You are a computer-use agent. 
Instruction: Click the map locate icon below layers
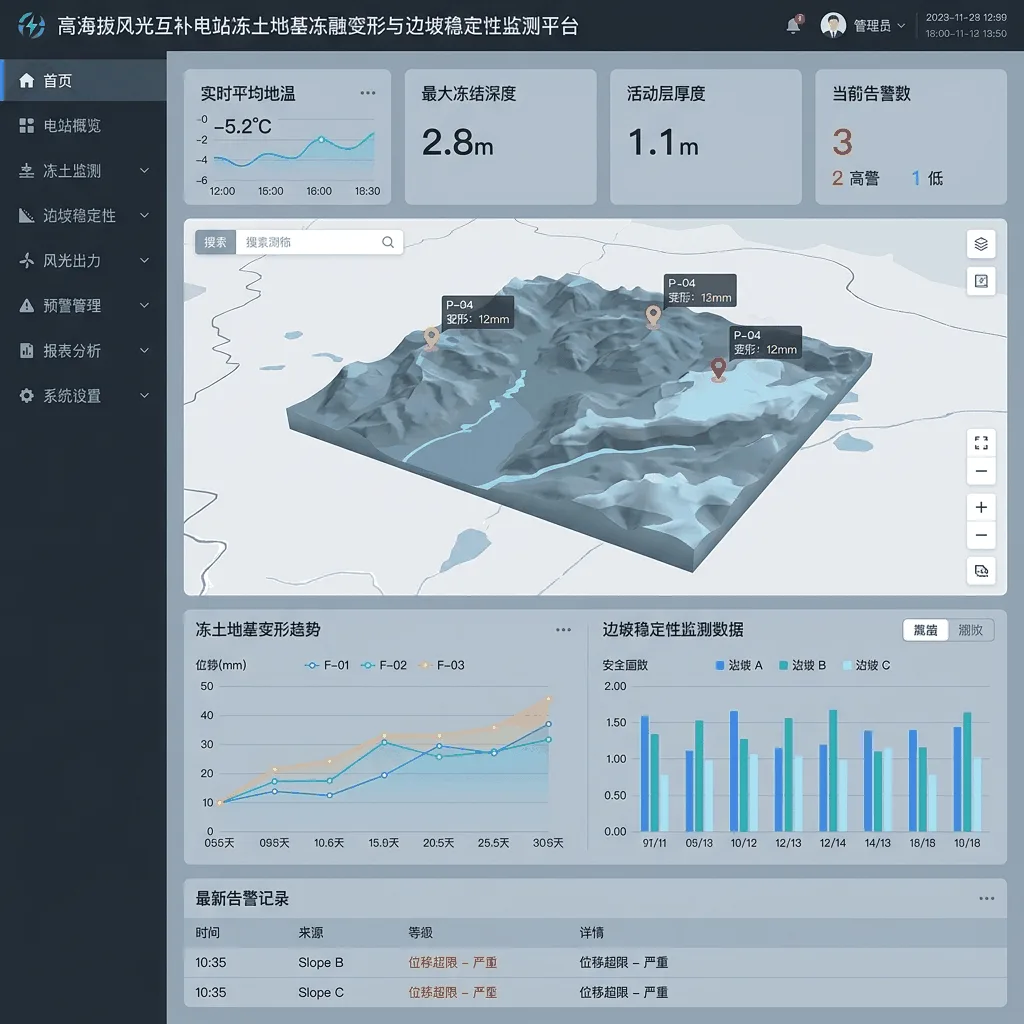[x=981, y=281]
